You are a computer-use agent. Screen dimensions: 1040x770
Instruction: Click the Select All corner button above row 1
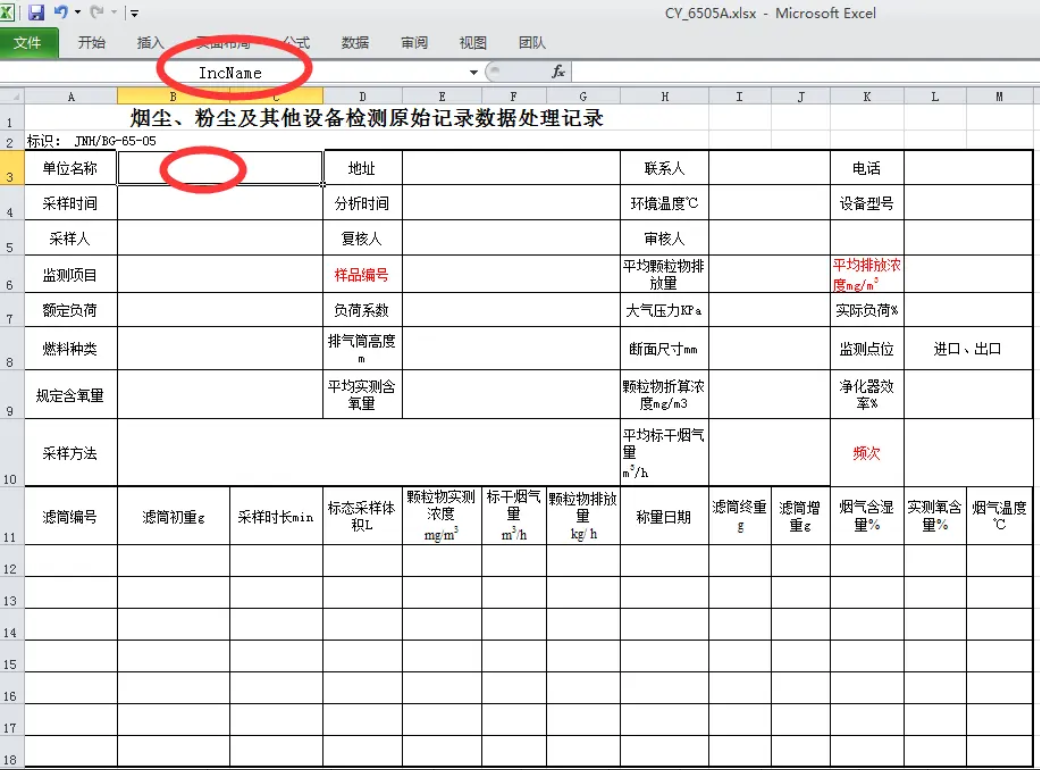click(11, 95)
